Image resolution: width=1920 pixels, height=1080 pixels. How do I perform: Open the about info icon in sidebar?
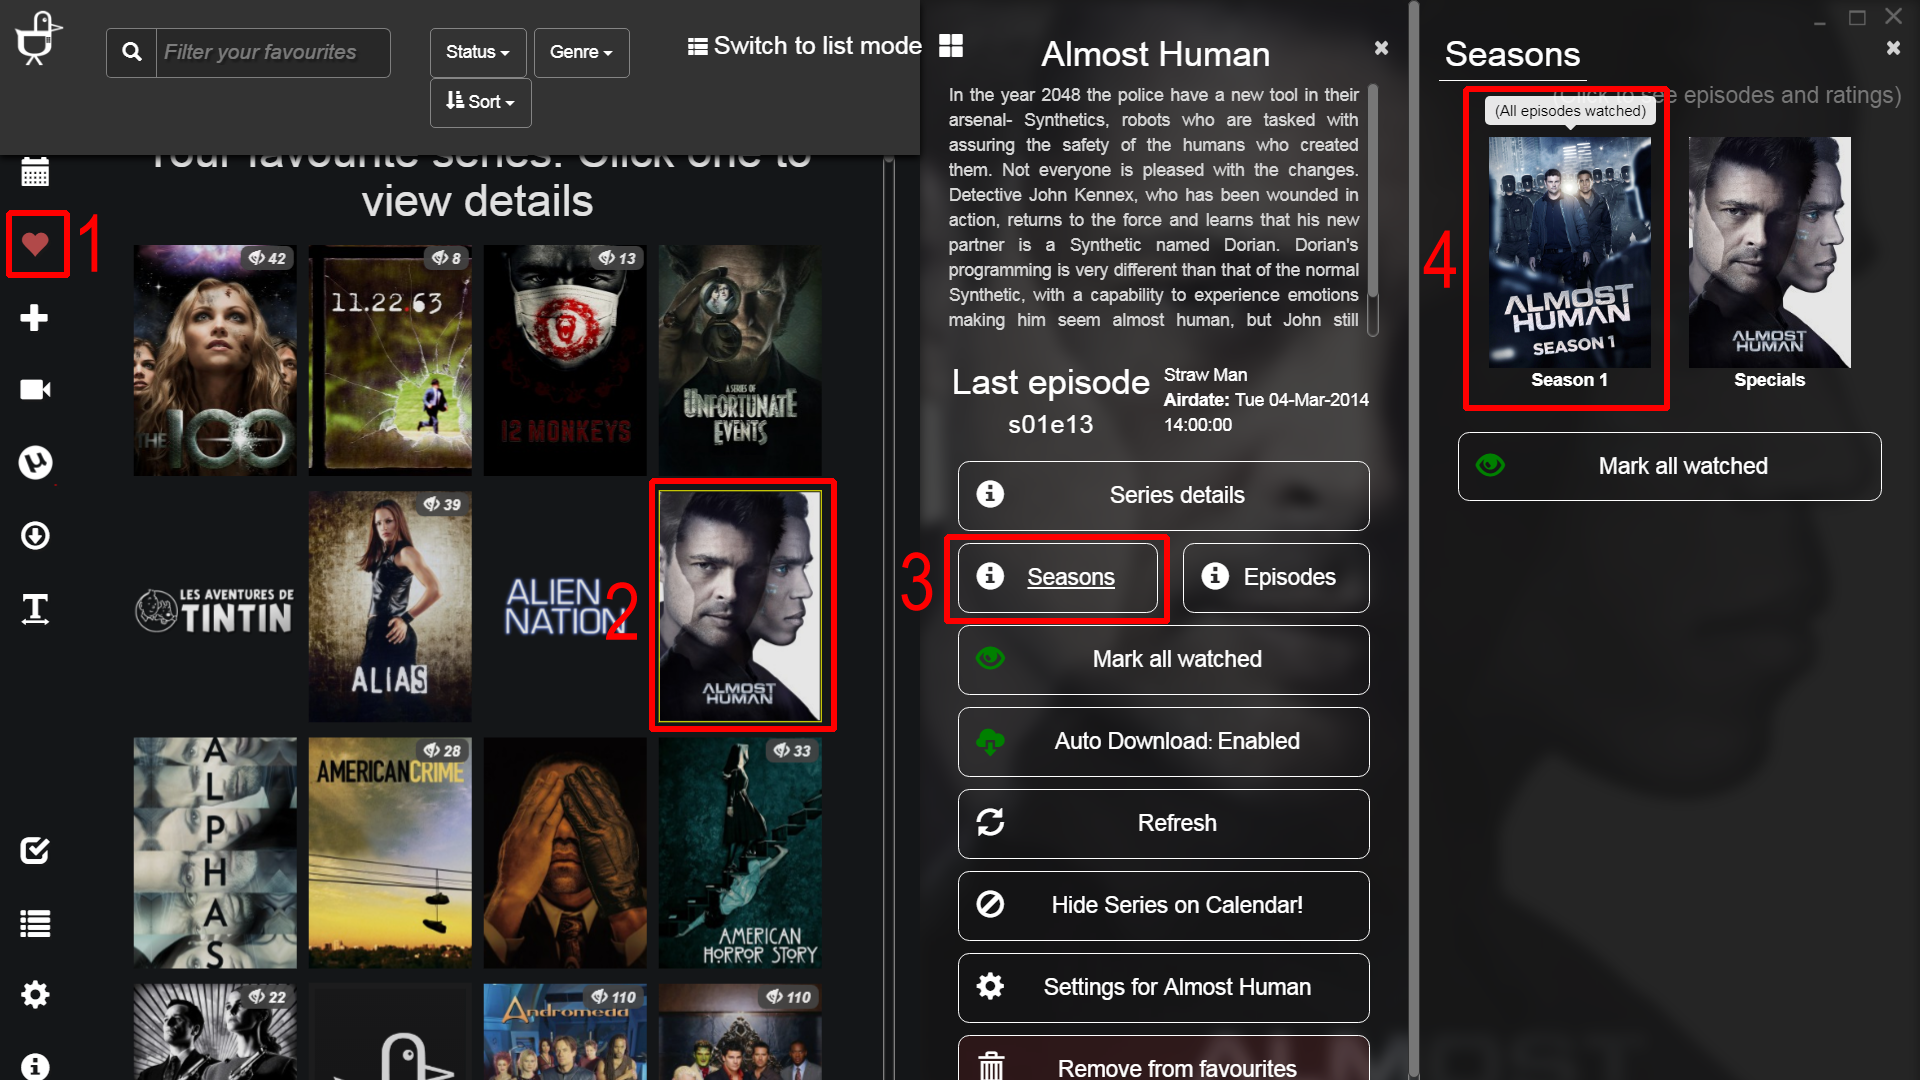coord(35,1066)
